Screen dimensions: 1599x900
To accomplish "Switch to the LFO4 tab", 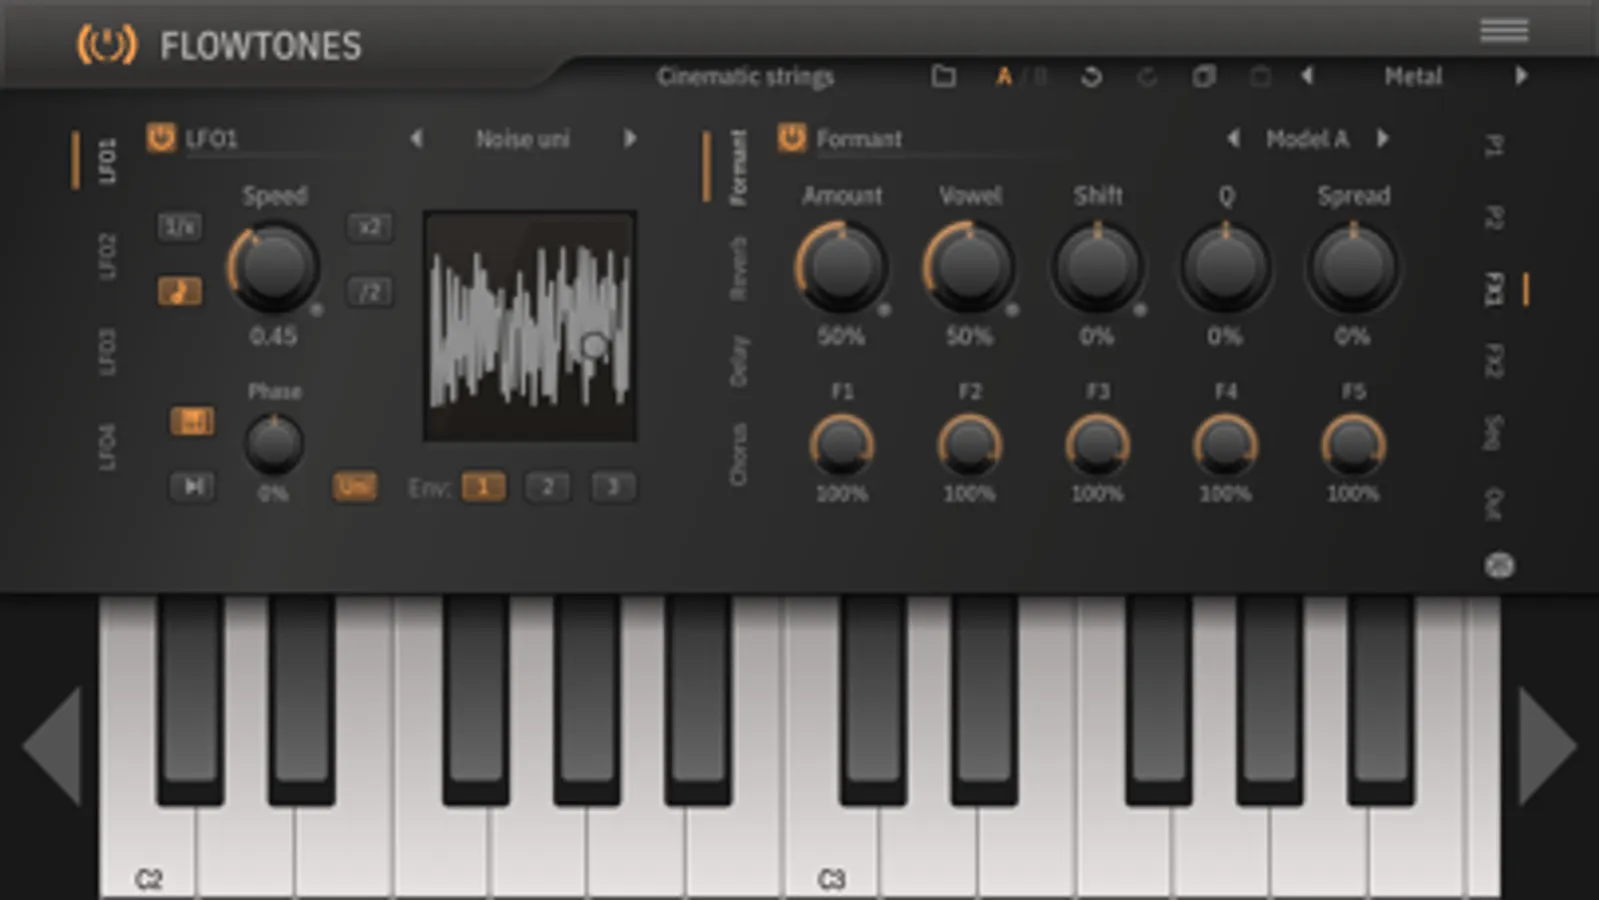I will (x=107, y=446).
